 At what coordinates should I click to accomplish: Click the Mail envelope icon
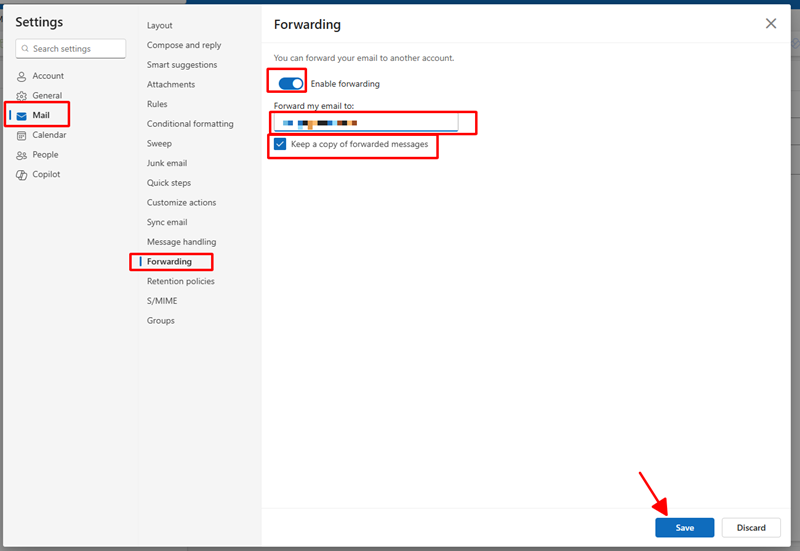22,116
